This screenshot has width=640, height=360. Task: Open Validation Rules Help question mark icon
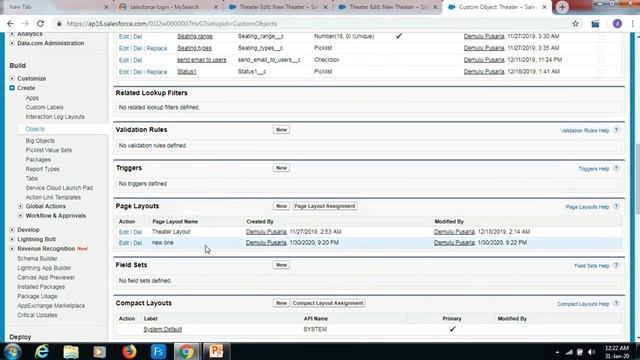[x=616, y=130]
